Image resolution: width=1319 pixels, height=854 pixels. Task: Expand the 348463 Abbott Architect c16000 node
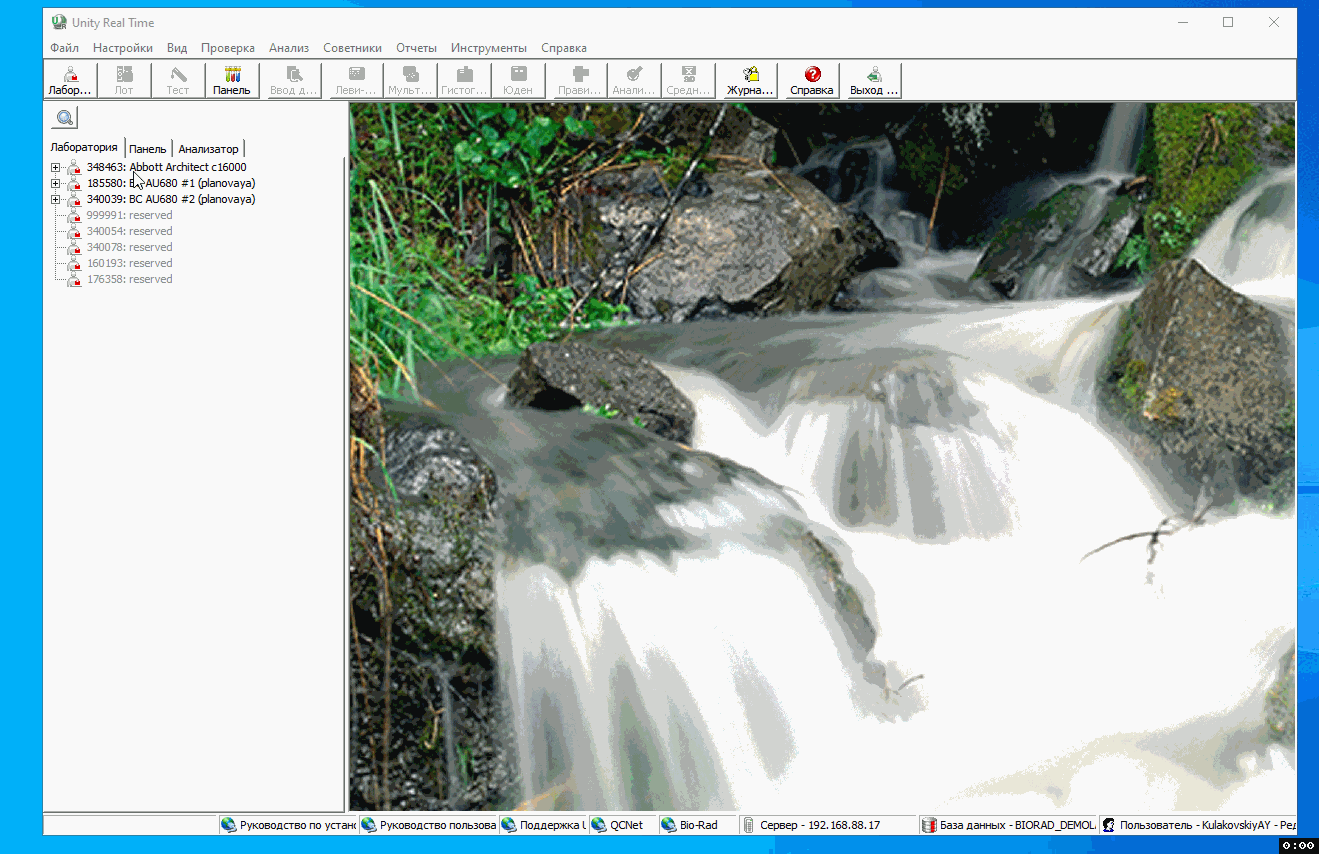click(x=56, y=167)
